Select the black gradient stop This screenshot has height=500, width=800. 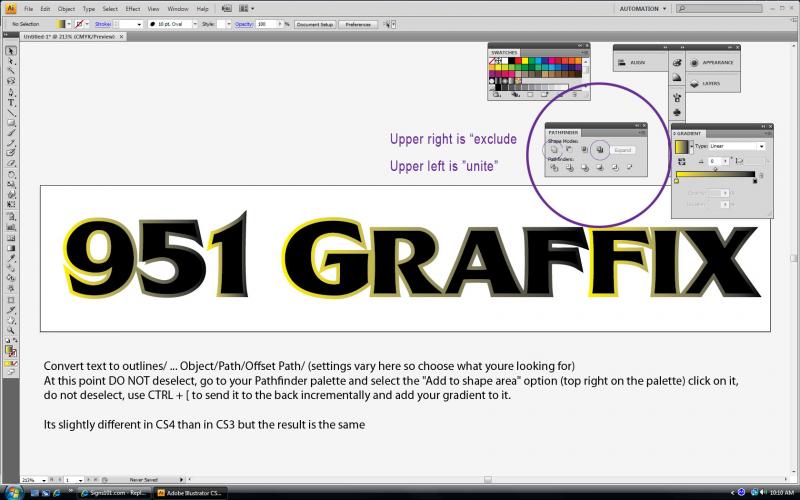click(x=755, y=181)
